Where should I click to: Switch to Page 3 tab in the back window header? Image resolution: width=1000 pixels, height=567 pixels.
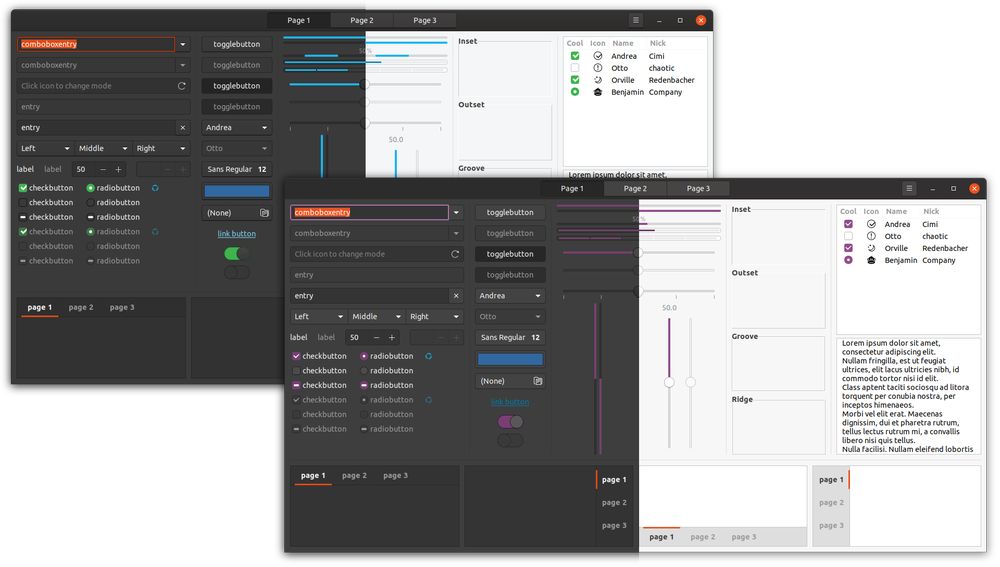coord(424,20)
